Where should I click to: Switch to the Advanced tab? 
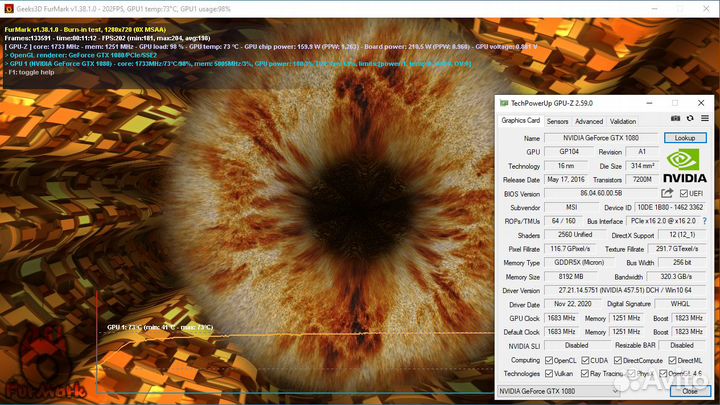(x=588, y=121)
